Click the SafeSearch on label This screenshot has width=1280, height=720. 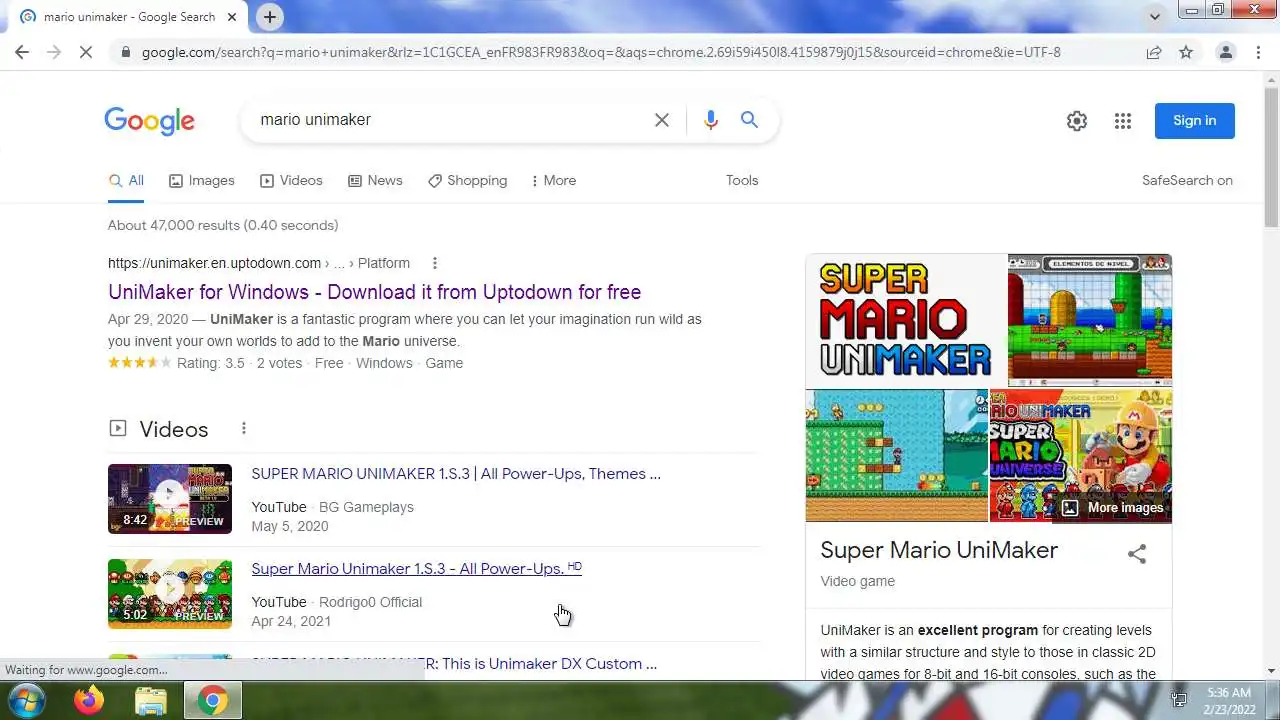pyautogui.click(x=1187, y=181)
